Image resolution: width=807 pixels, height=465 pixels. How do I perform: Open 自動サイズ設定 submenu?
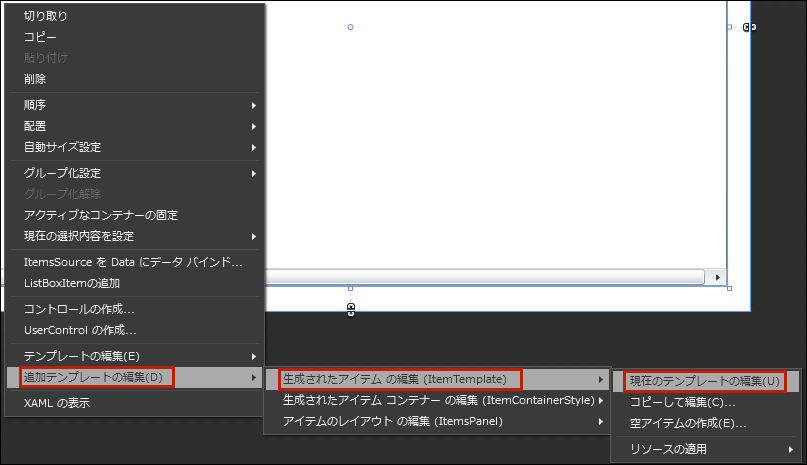pyautogui.click(x=135, y=147)
